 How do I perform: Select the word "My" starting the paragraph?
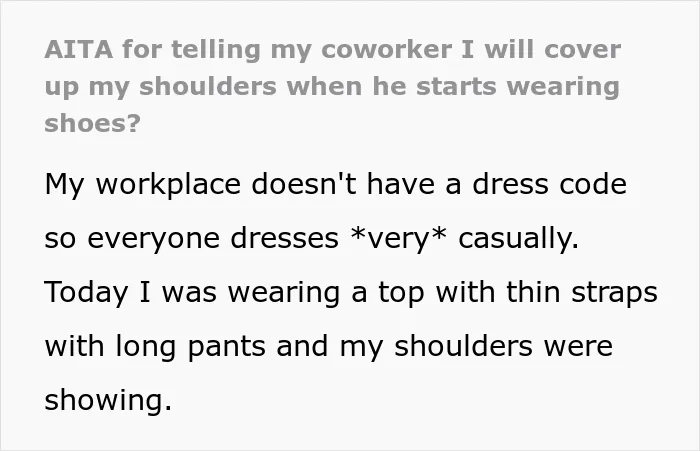coord(64,185)
